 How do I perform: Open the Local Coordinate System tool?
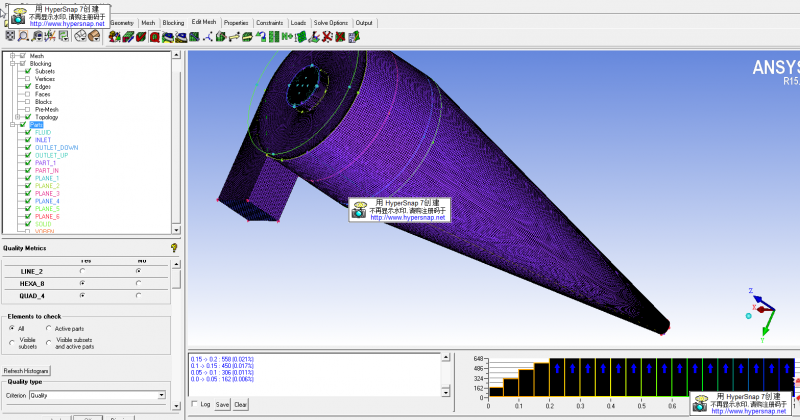[50, 36]
